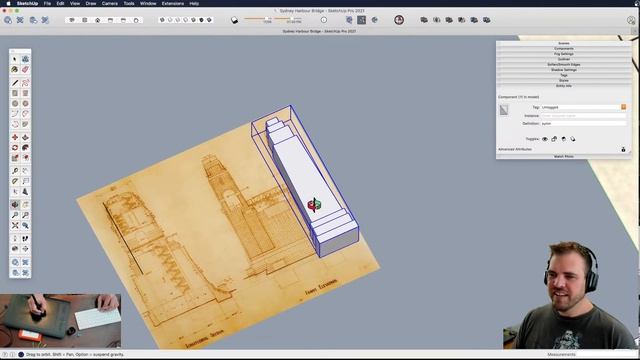The width and height of the screenshot is (640, 360).
Task: Pick the Follow Me tool
Action: click(25, 147)
